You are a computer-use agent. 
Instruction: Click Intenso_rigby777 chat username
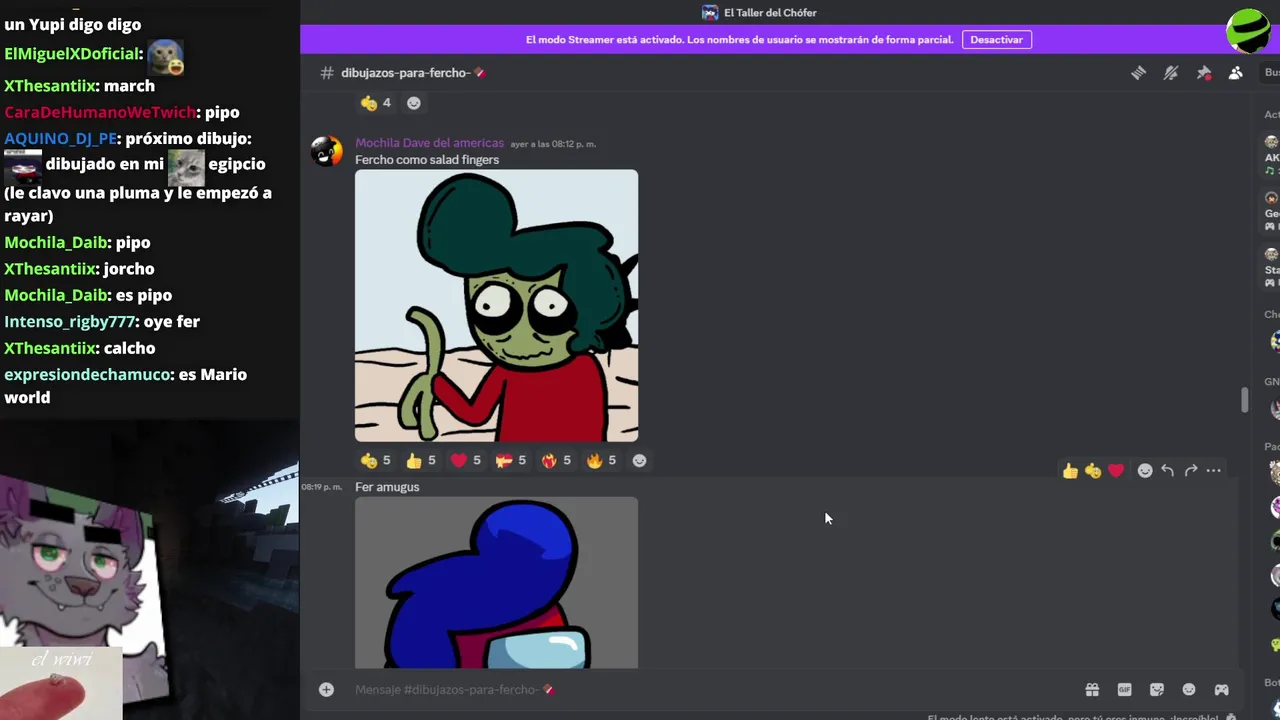pyautogui.click(x=69, y=322)
